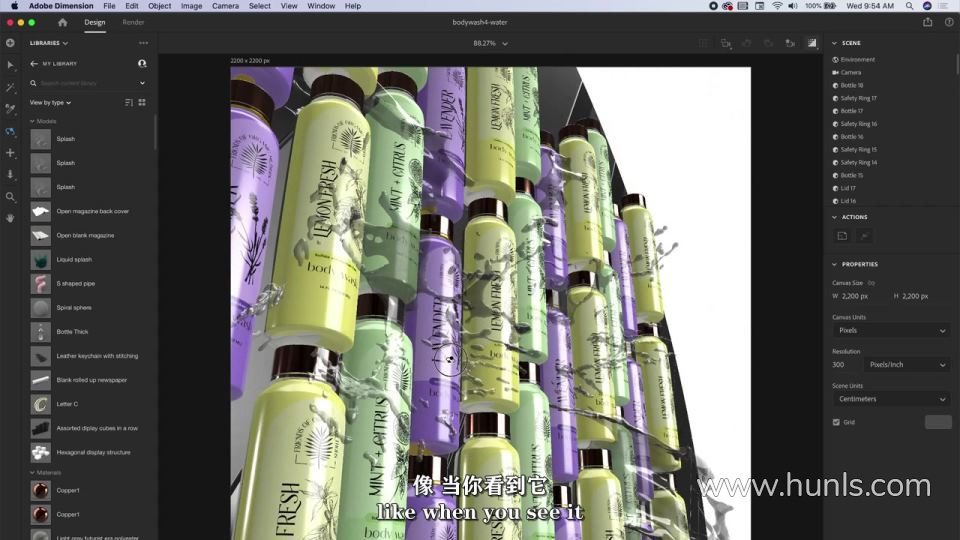The width and height of the screenshot is (960, 540).
Task: Select the Hand tool
Action: click(x=10, y=218)
